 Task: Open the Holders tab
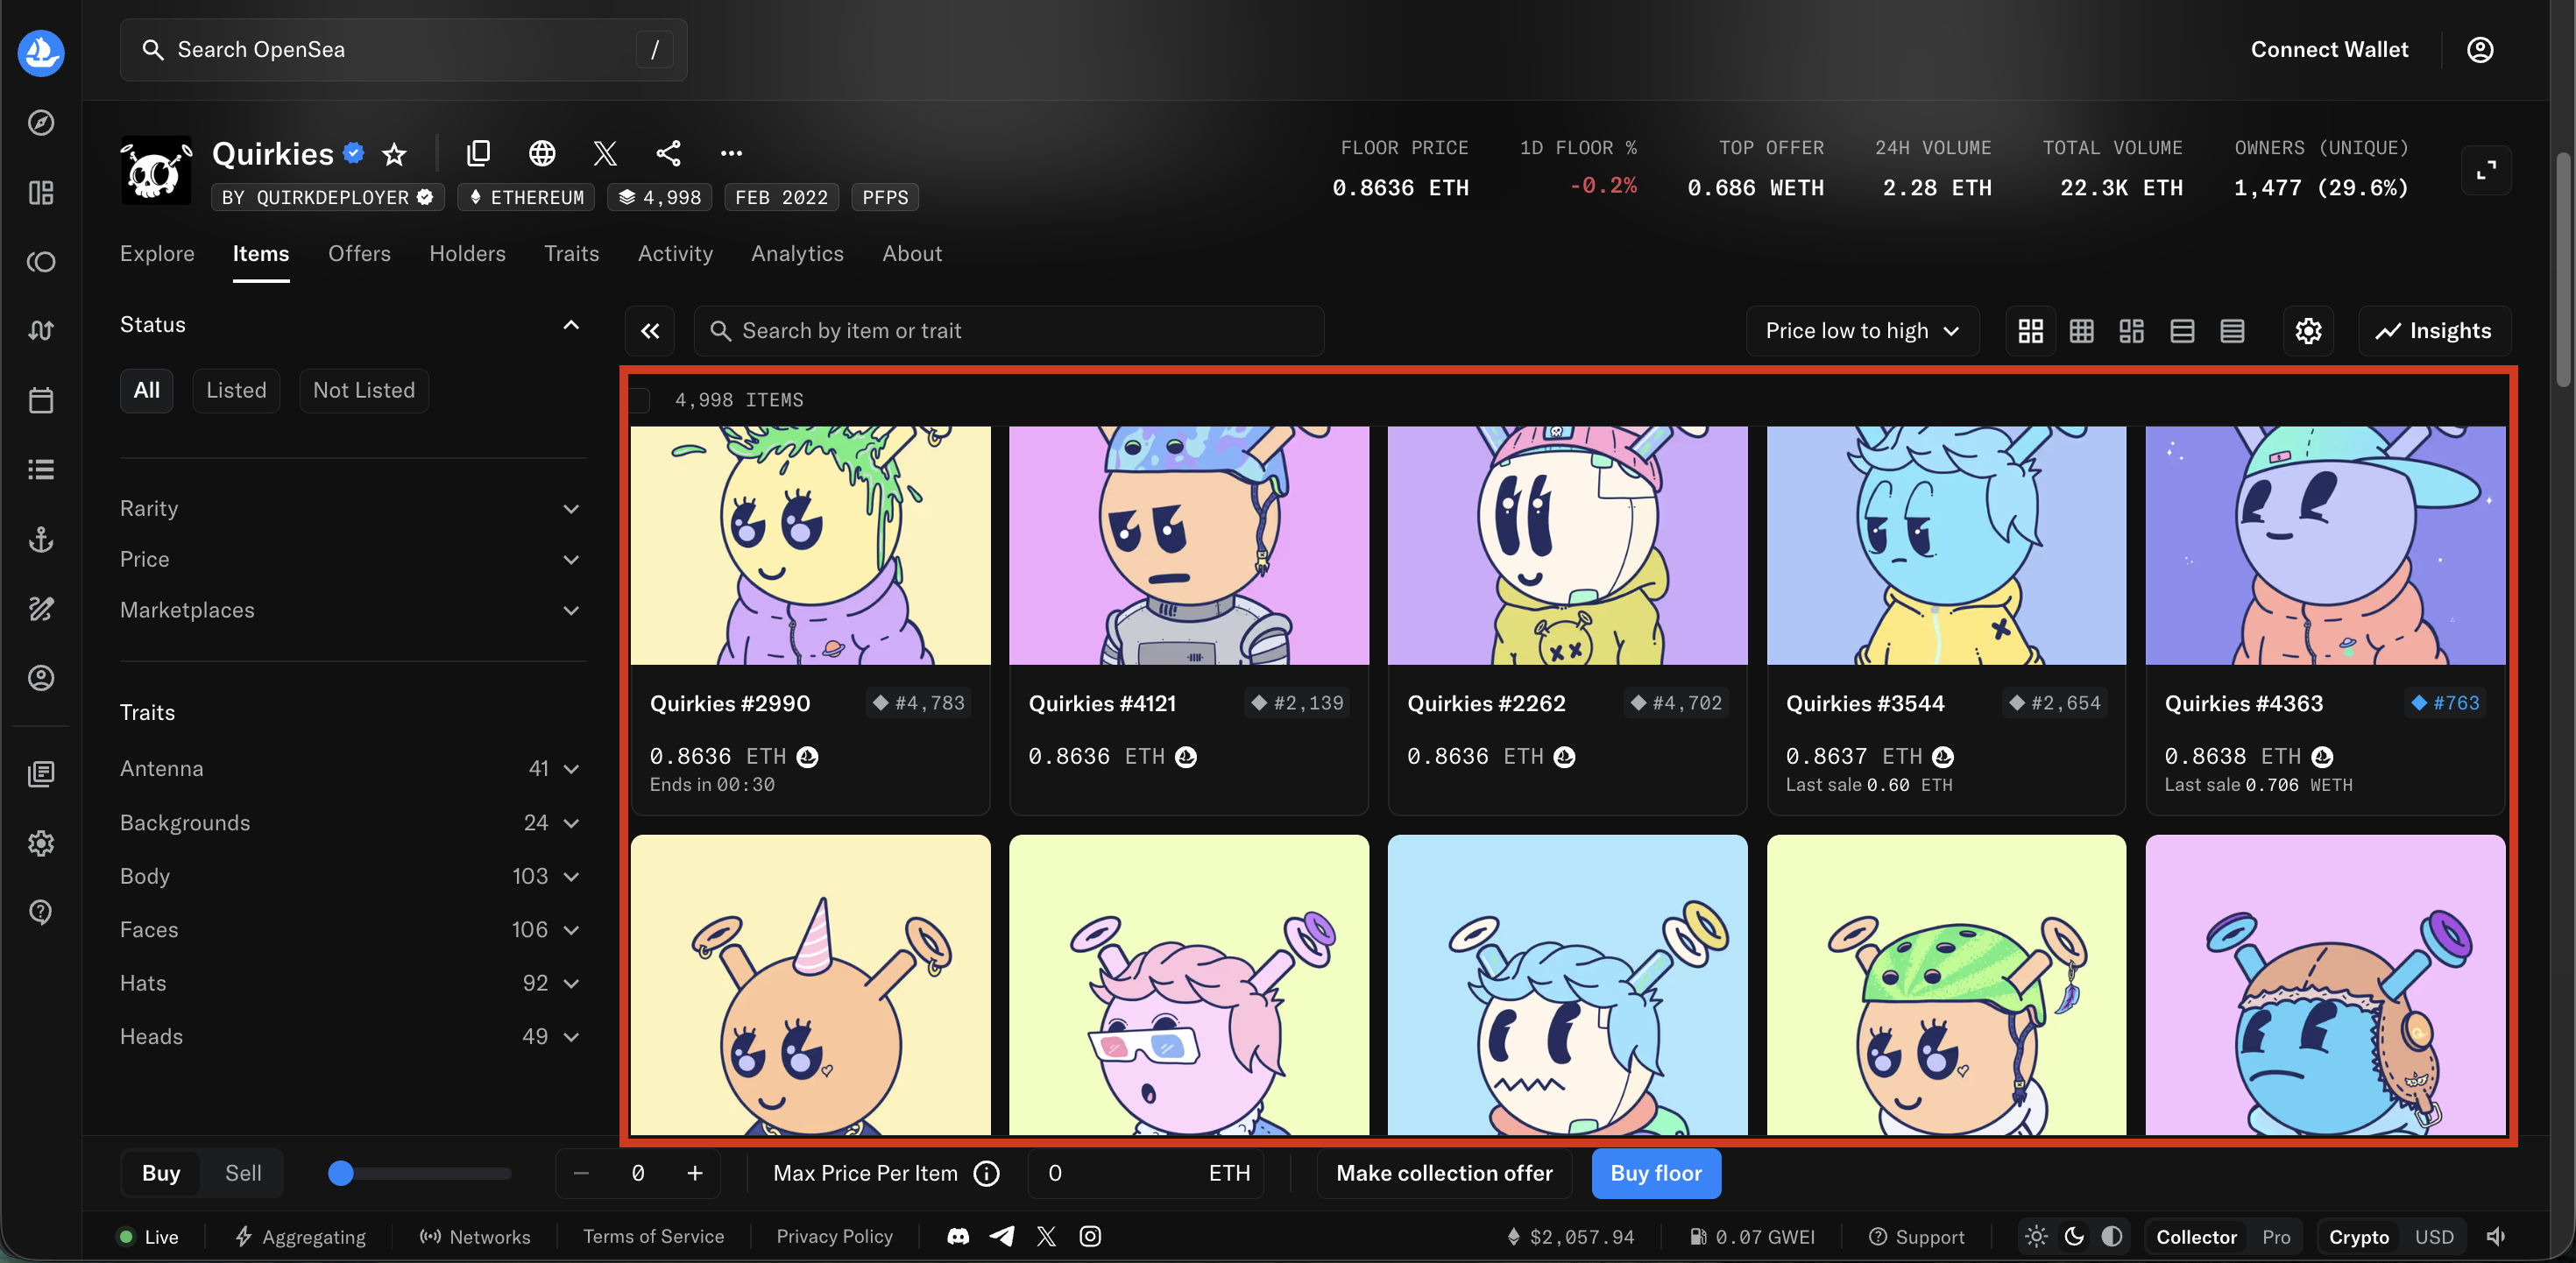(x=467, y=253)
